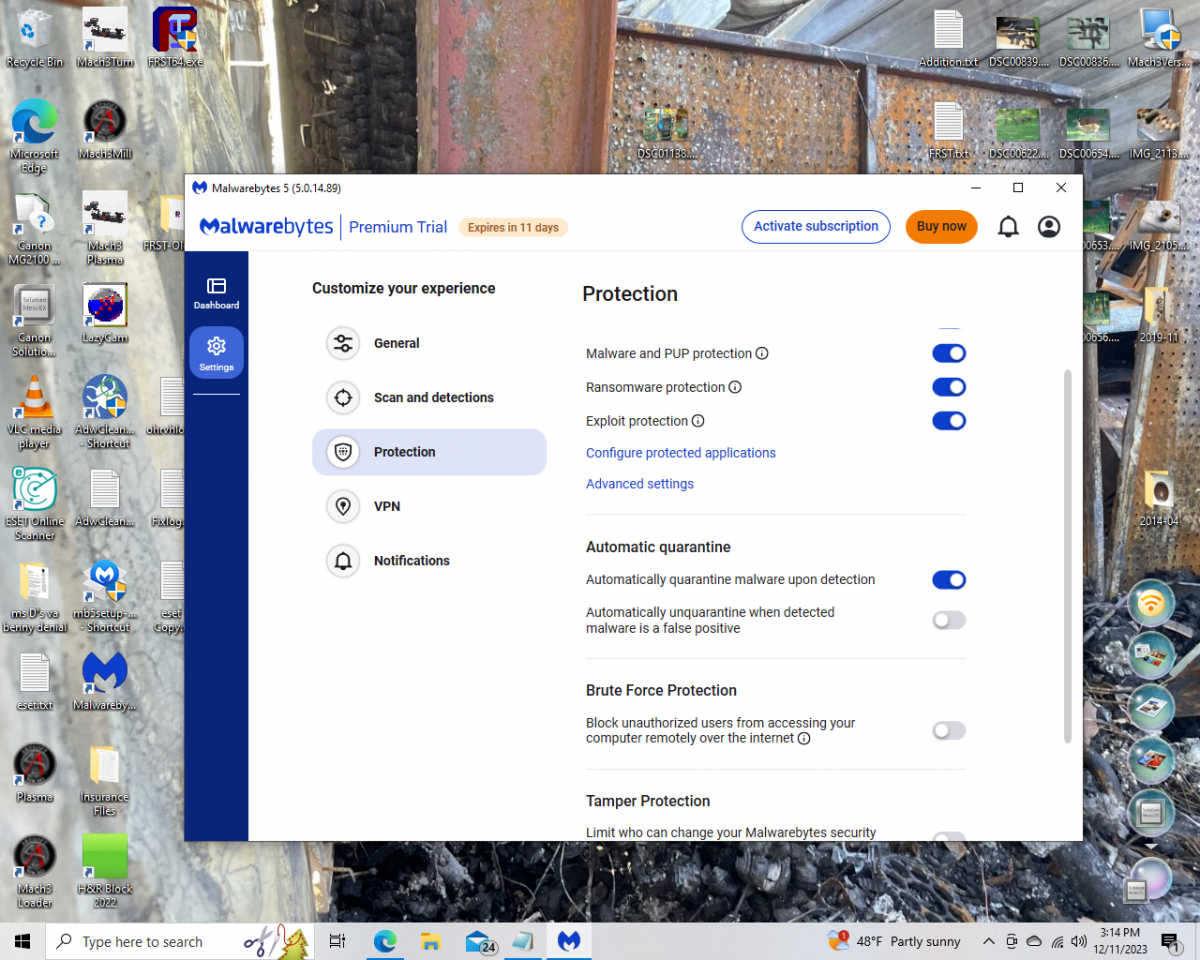Open Mail app in the taskbar
1200x960 pixels.
479,941
